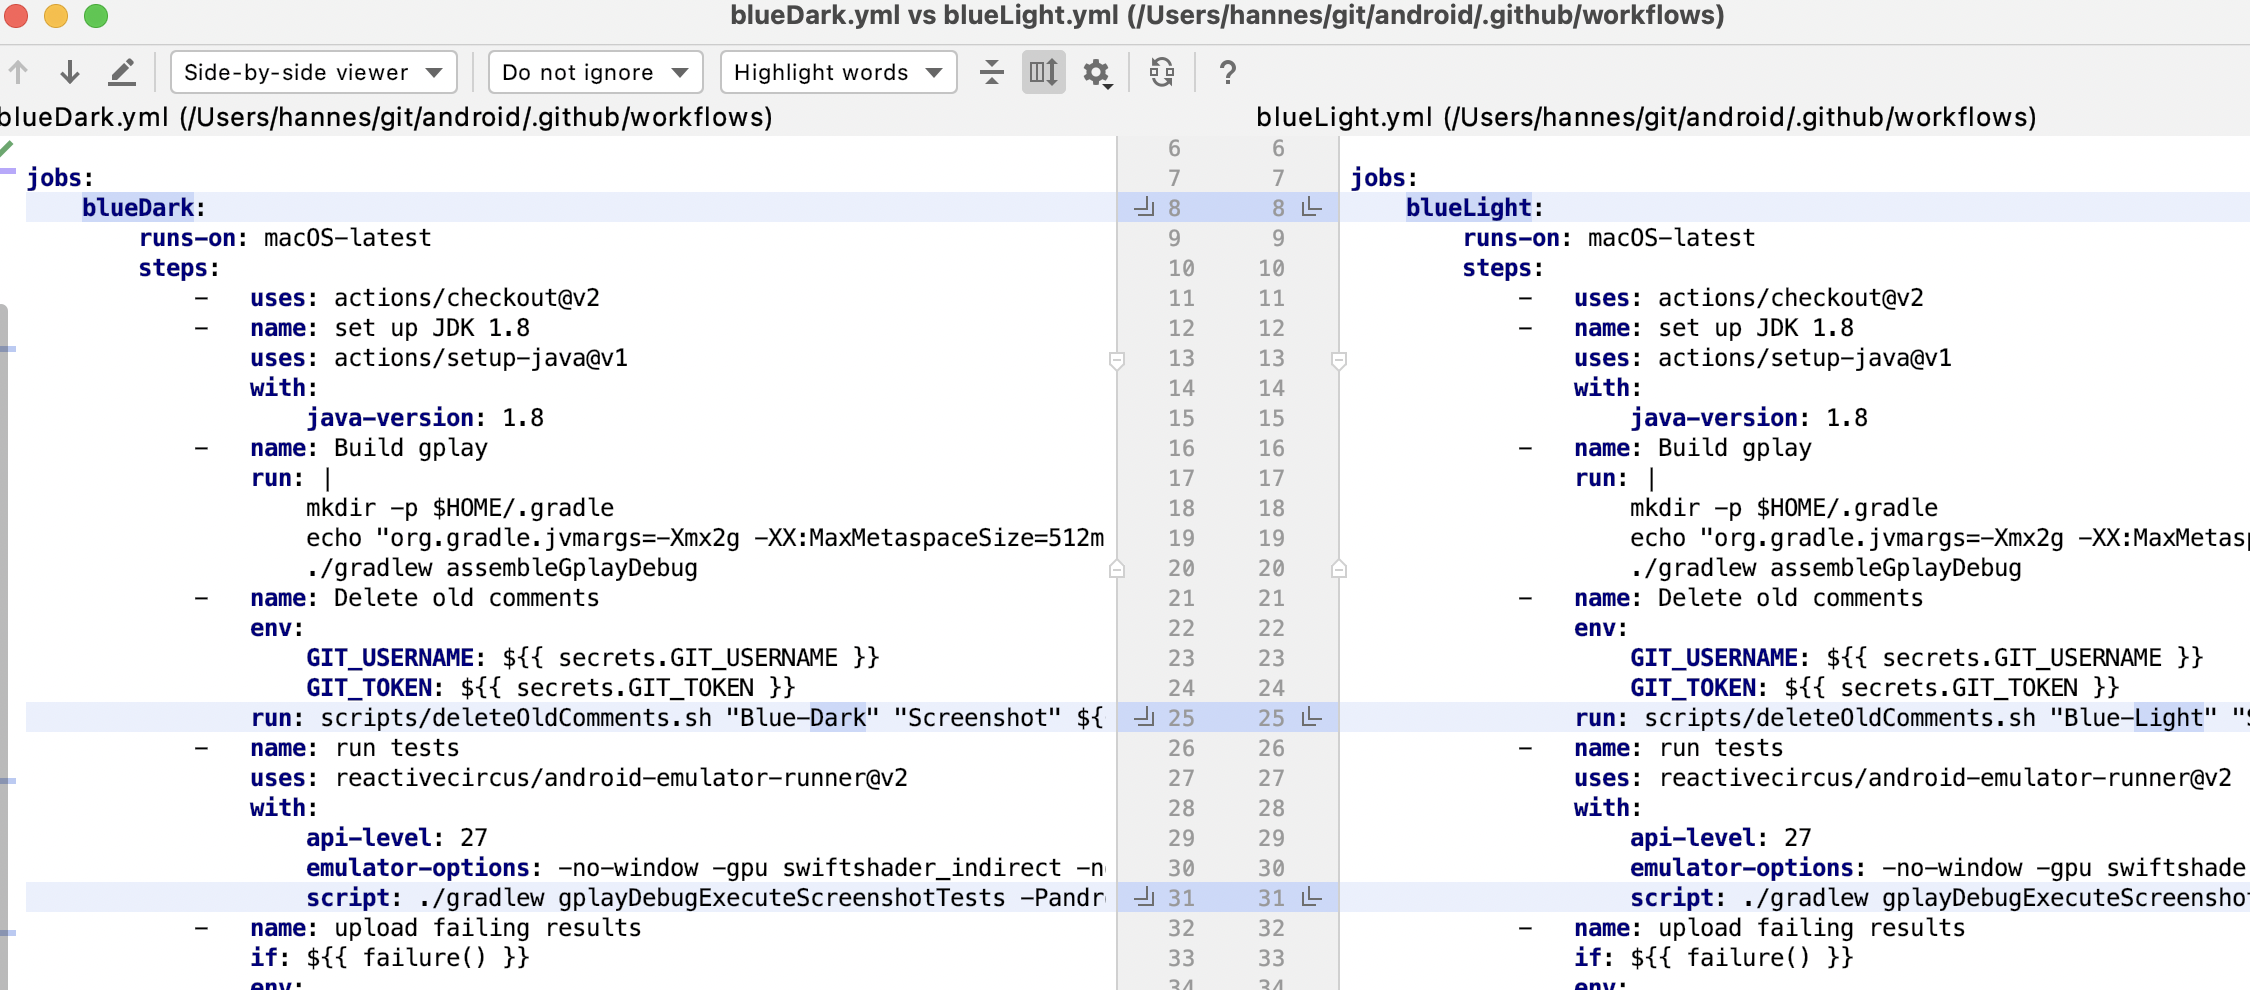Screen dimensions: 2250x990
Task: Click the window title bar text
Action: (x=1227, y=15)
